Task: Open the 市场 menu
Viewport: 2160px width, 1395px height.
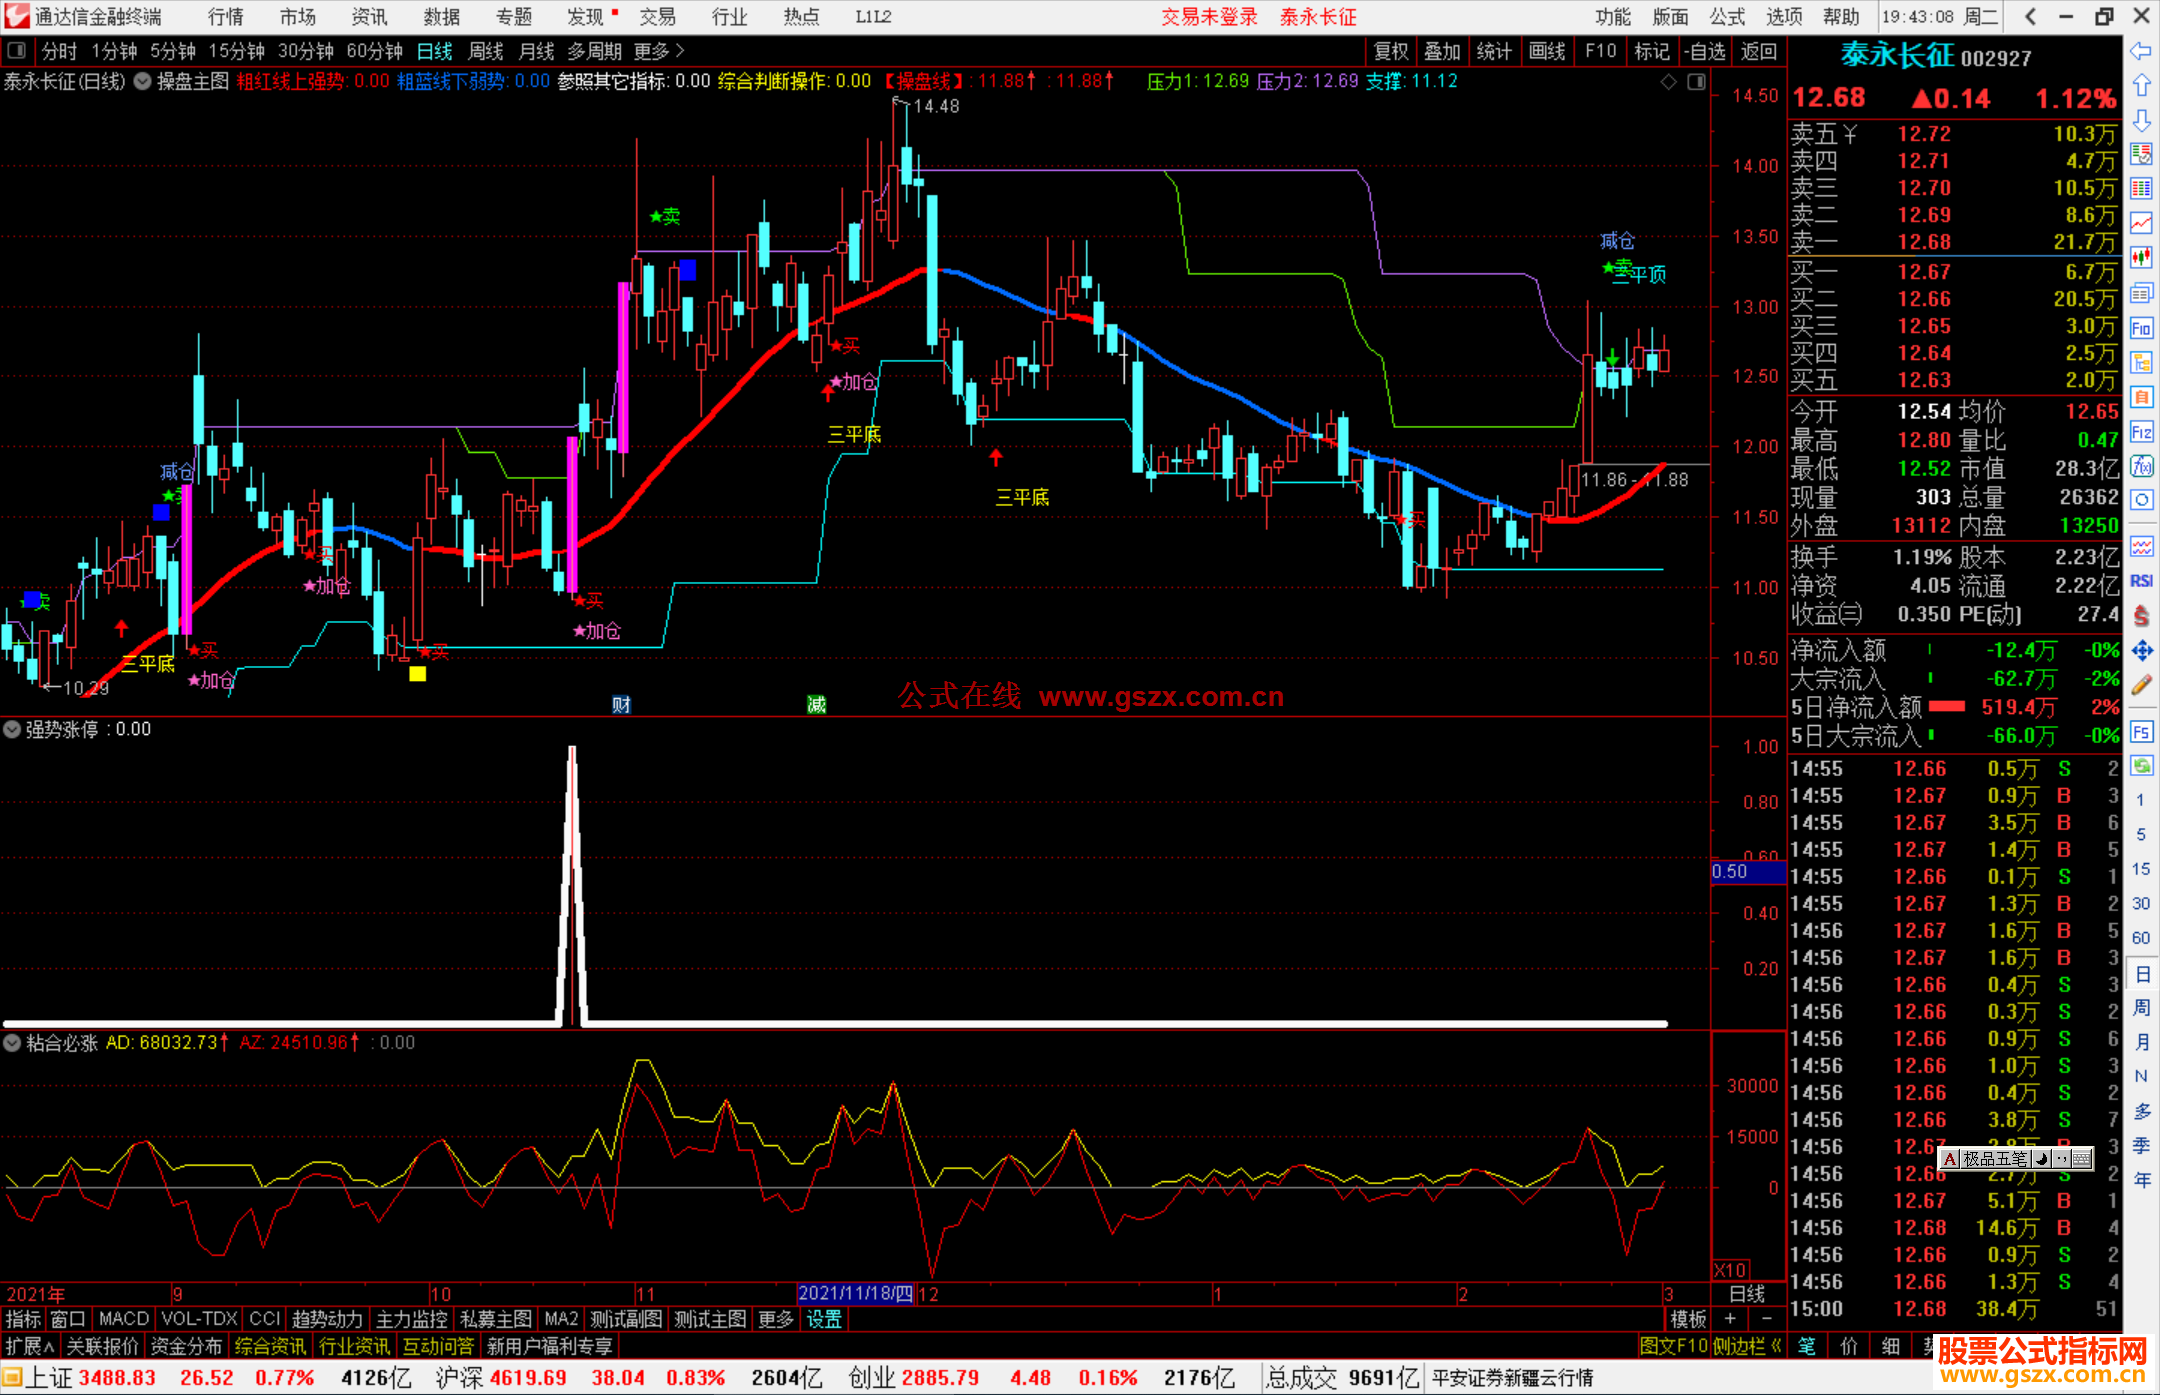Action: tap(297, 17)
